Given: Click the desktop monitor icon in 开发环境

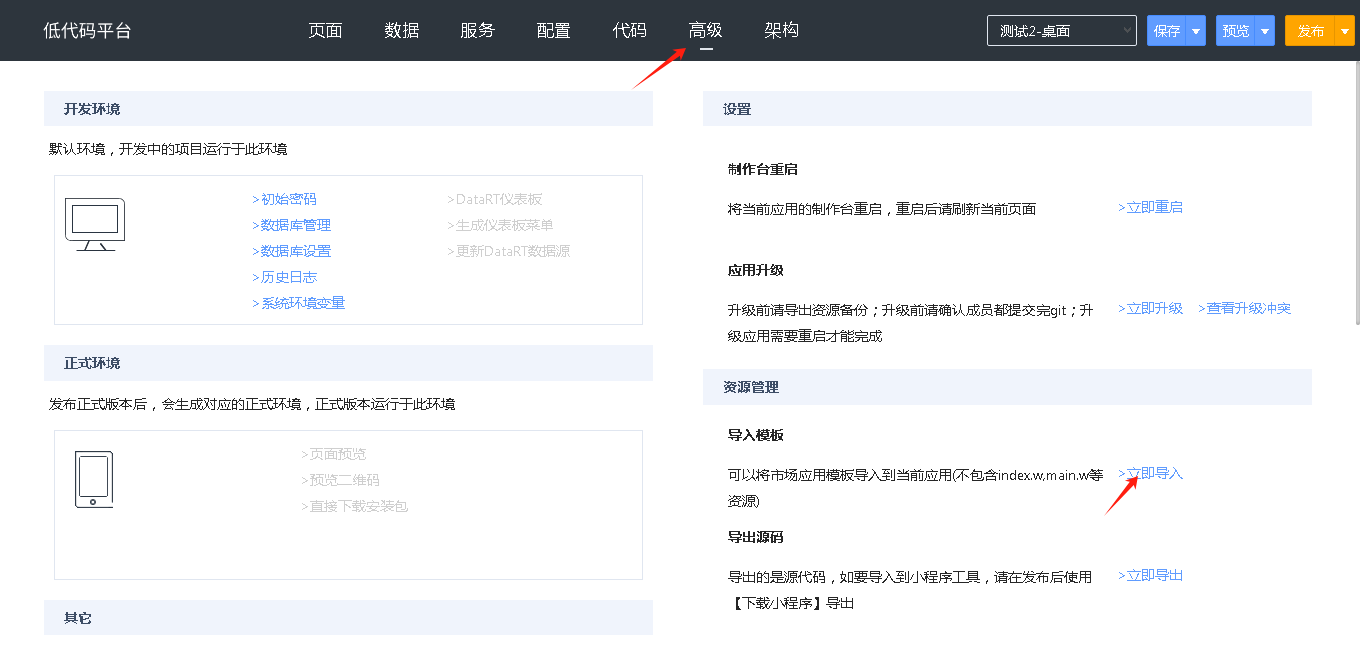Looking at the screenshot, I should (95, 223).
